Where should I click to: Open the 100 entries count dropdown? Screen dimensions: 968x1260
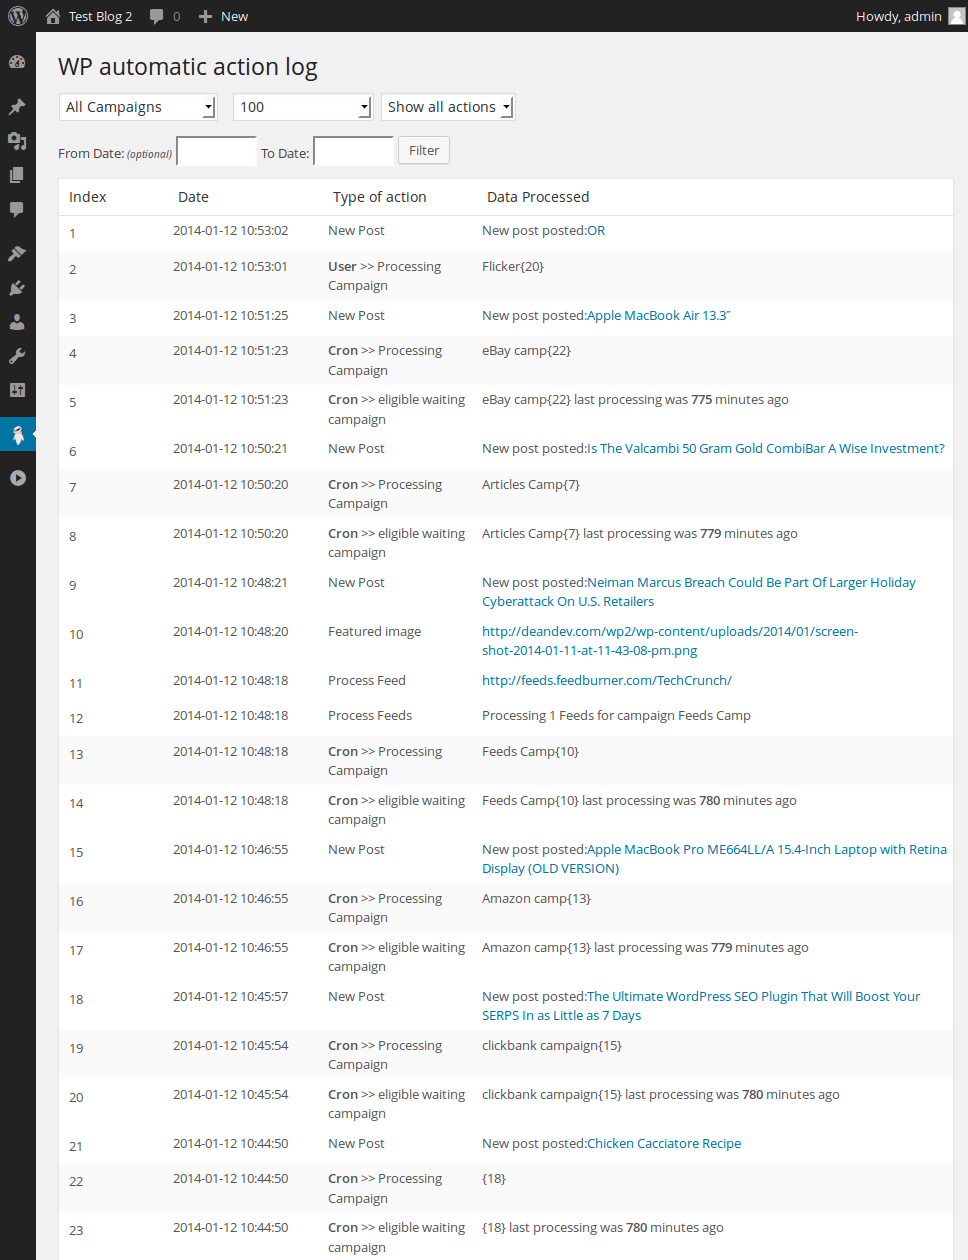[303, 107]
